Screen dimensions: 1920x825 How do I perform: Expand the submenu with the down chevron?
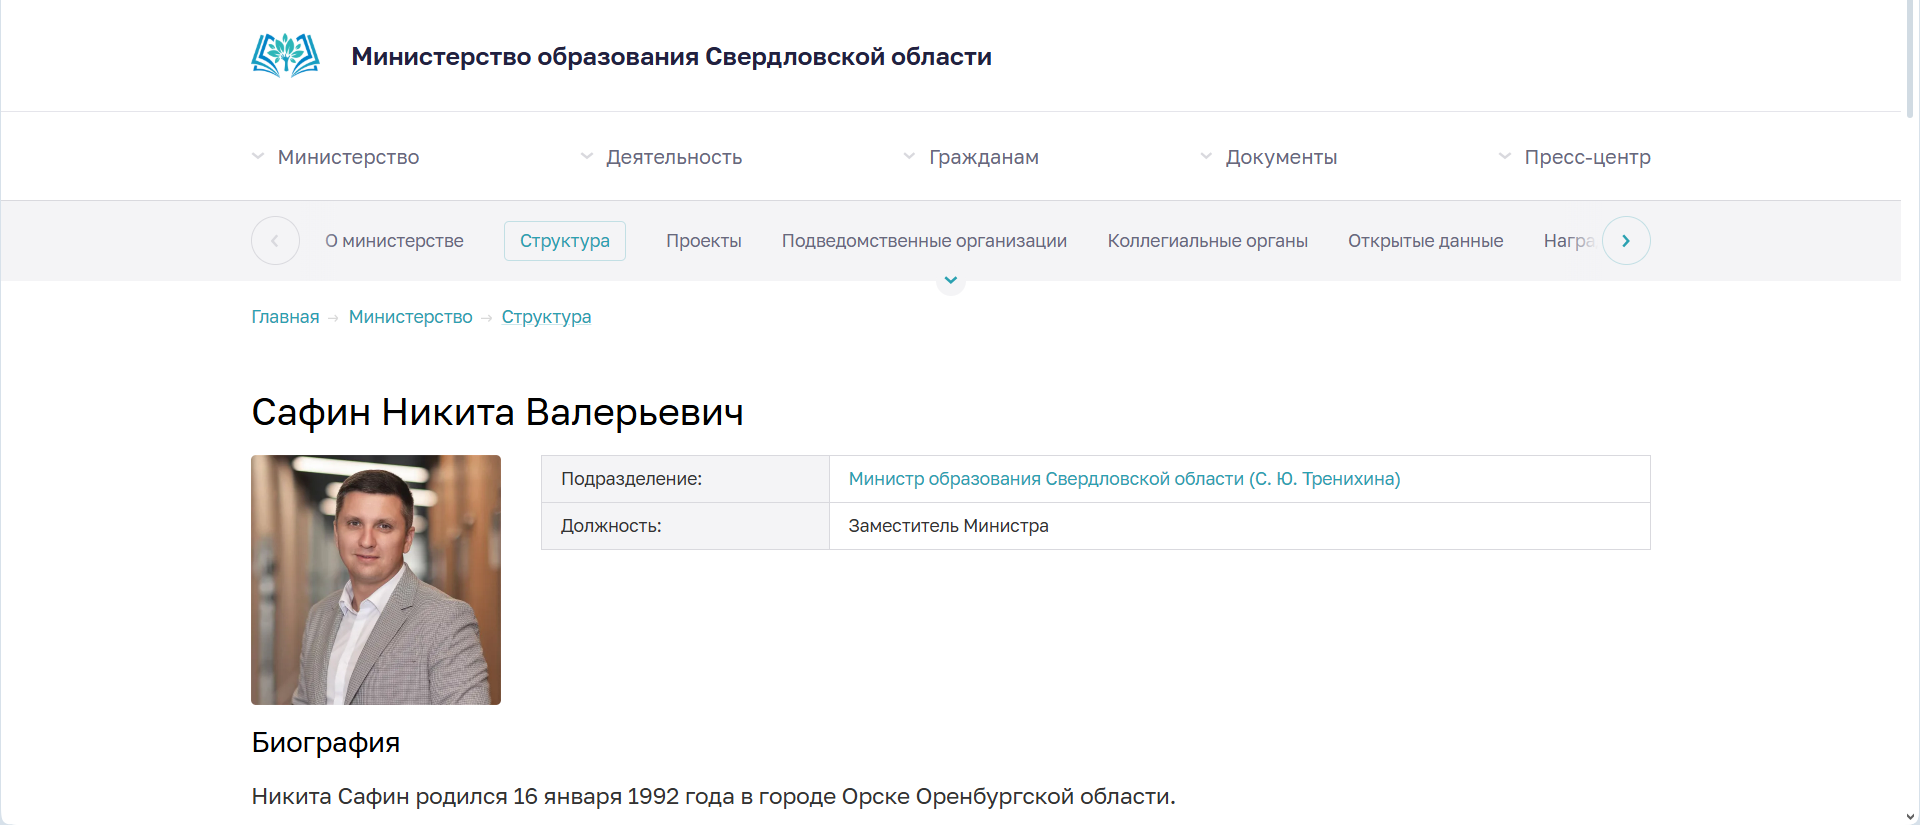click(951, 281)
